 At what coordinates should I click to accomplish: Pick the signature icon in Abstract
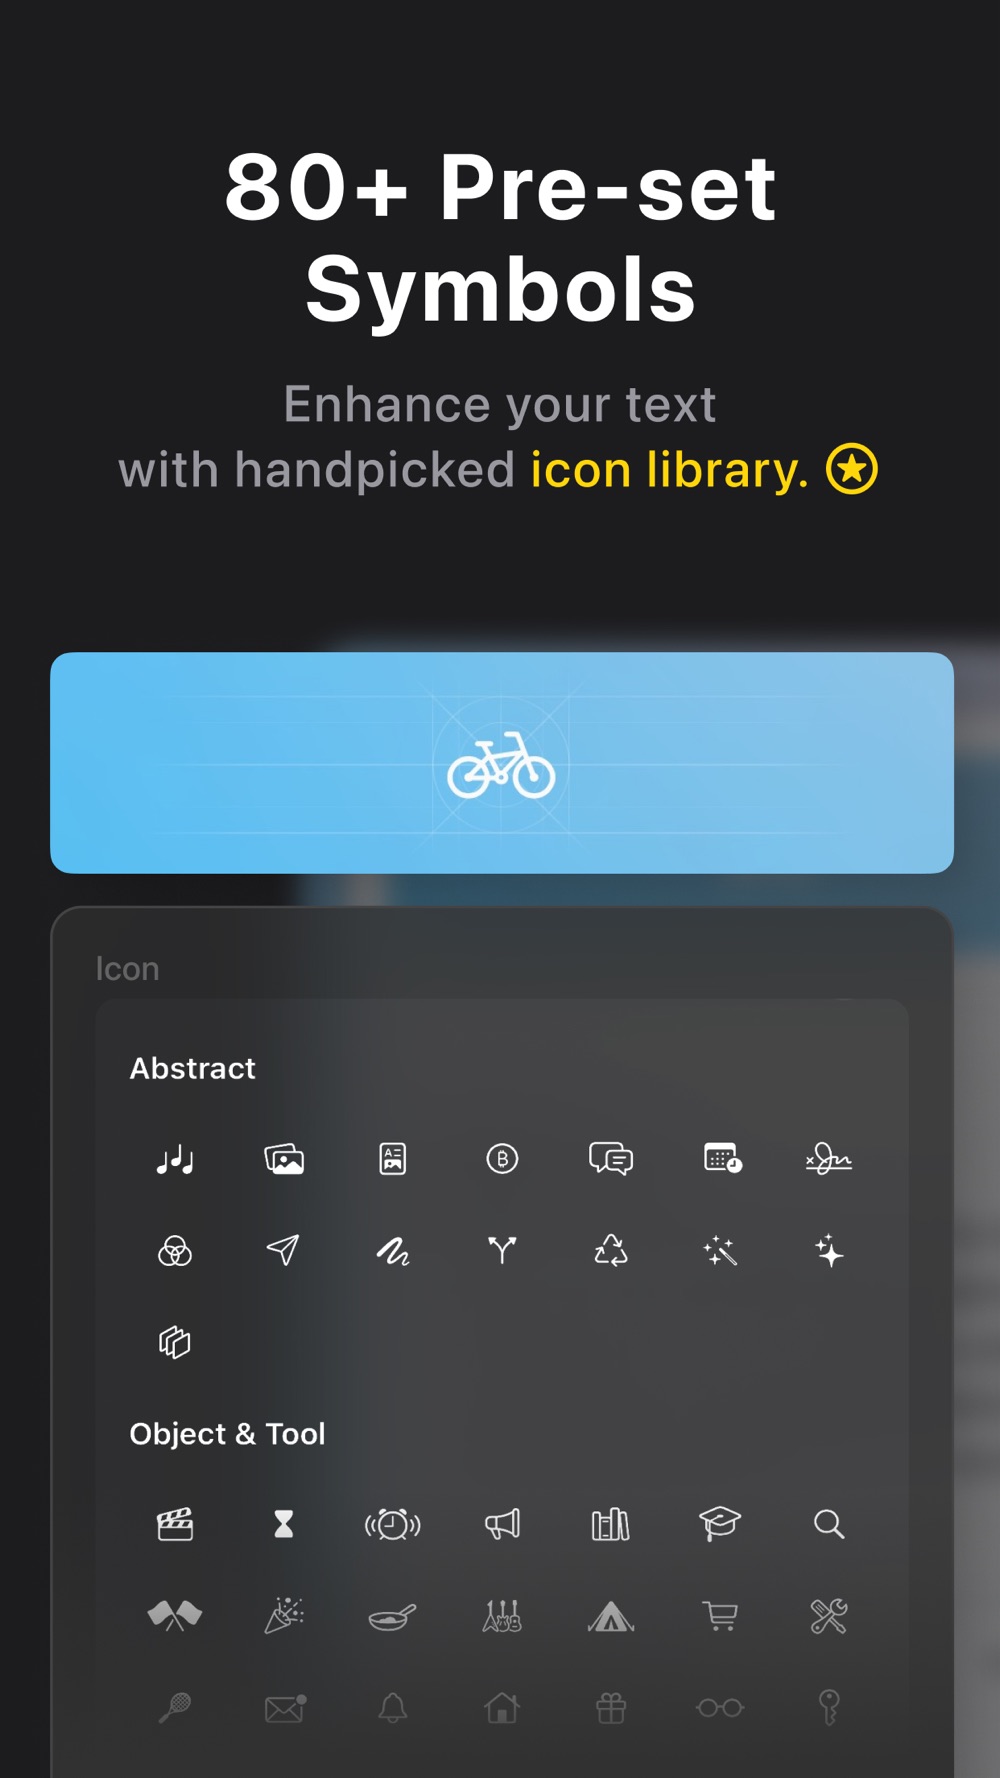click(829, 1159)
